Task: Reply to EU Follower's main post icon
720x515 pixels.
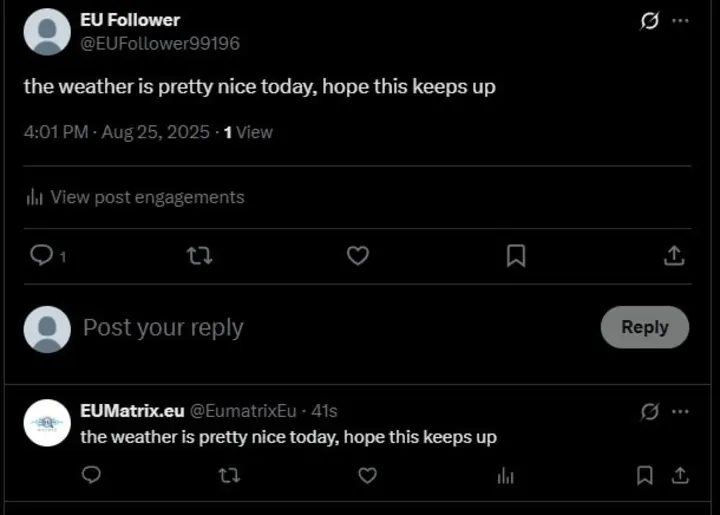Action: coord(42,256)
